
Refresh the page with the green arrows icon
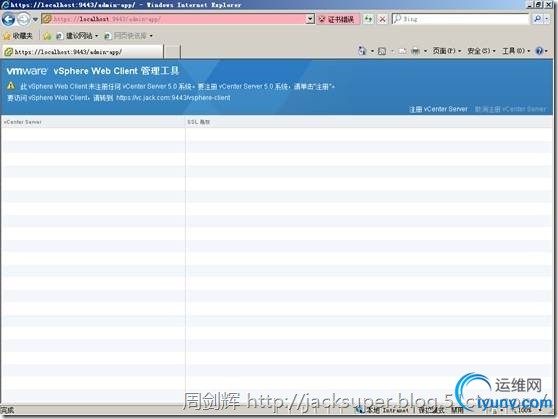[368, 19]
